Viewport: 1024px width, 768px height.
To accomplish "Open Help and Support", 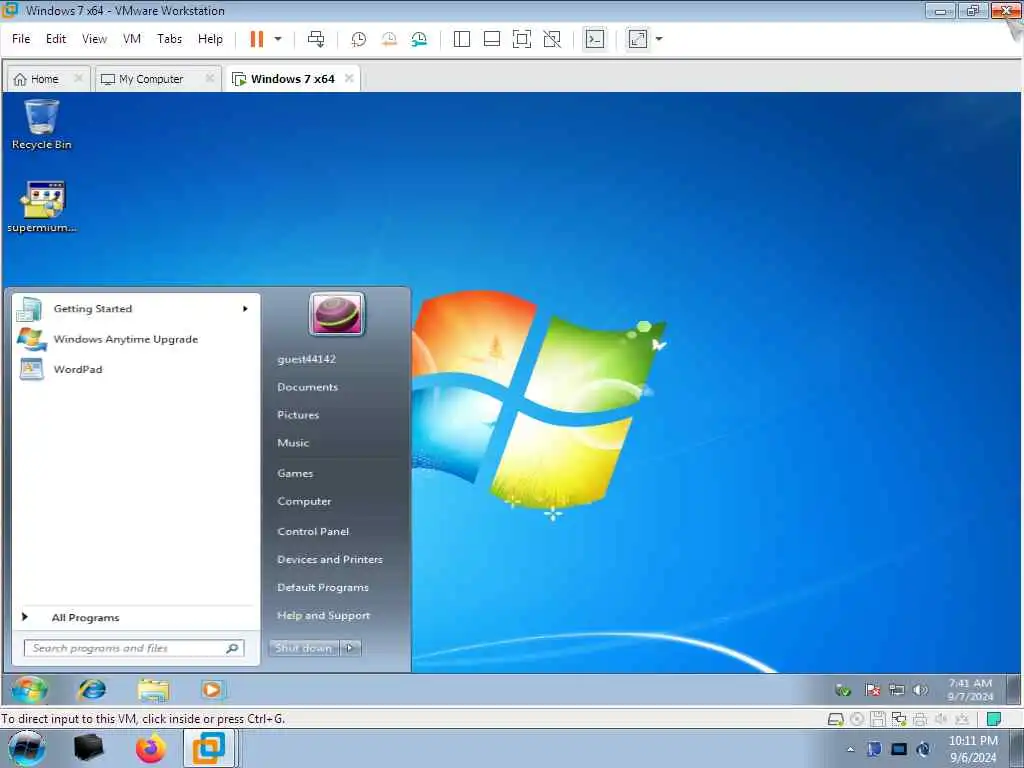I will (323, 615).
